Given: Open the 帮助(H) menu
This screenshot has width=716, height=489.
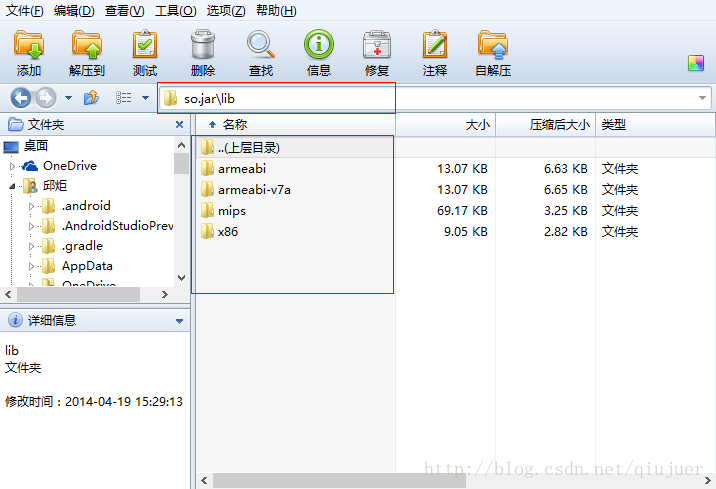Looking at the screenshot, I should [x=276, y=11].
